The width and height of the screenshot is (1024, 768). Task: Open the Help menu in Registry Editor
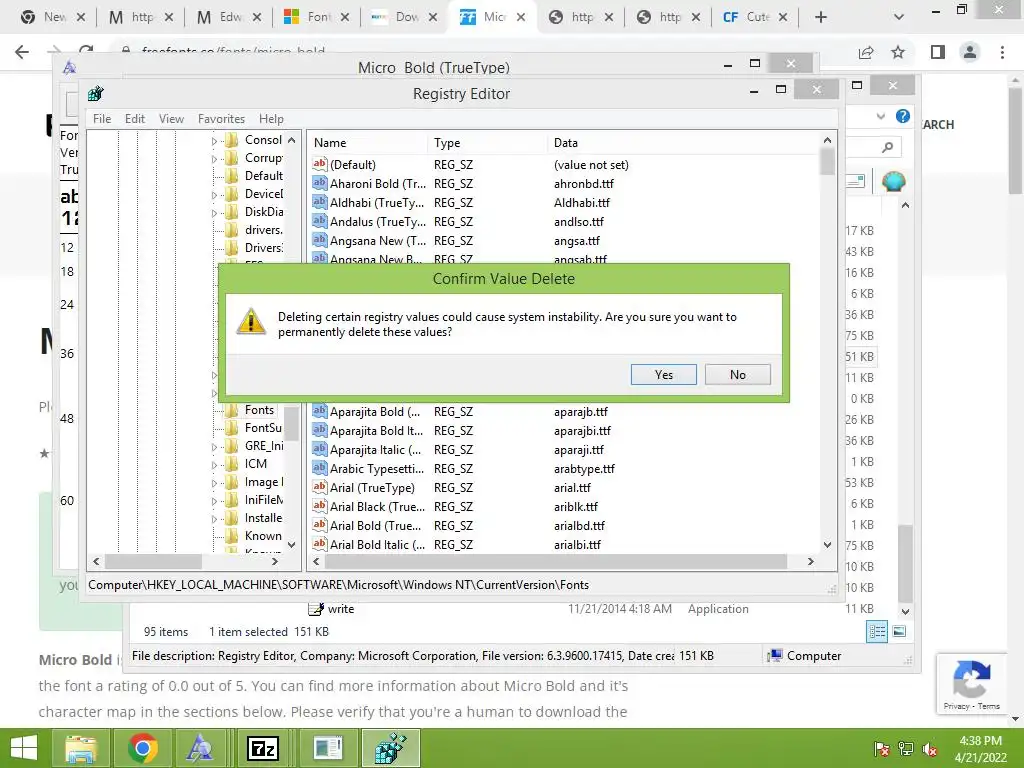tap(271, 119)
